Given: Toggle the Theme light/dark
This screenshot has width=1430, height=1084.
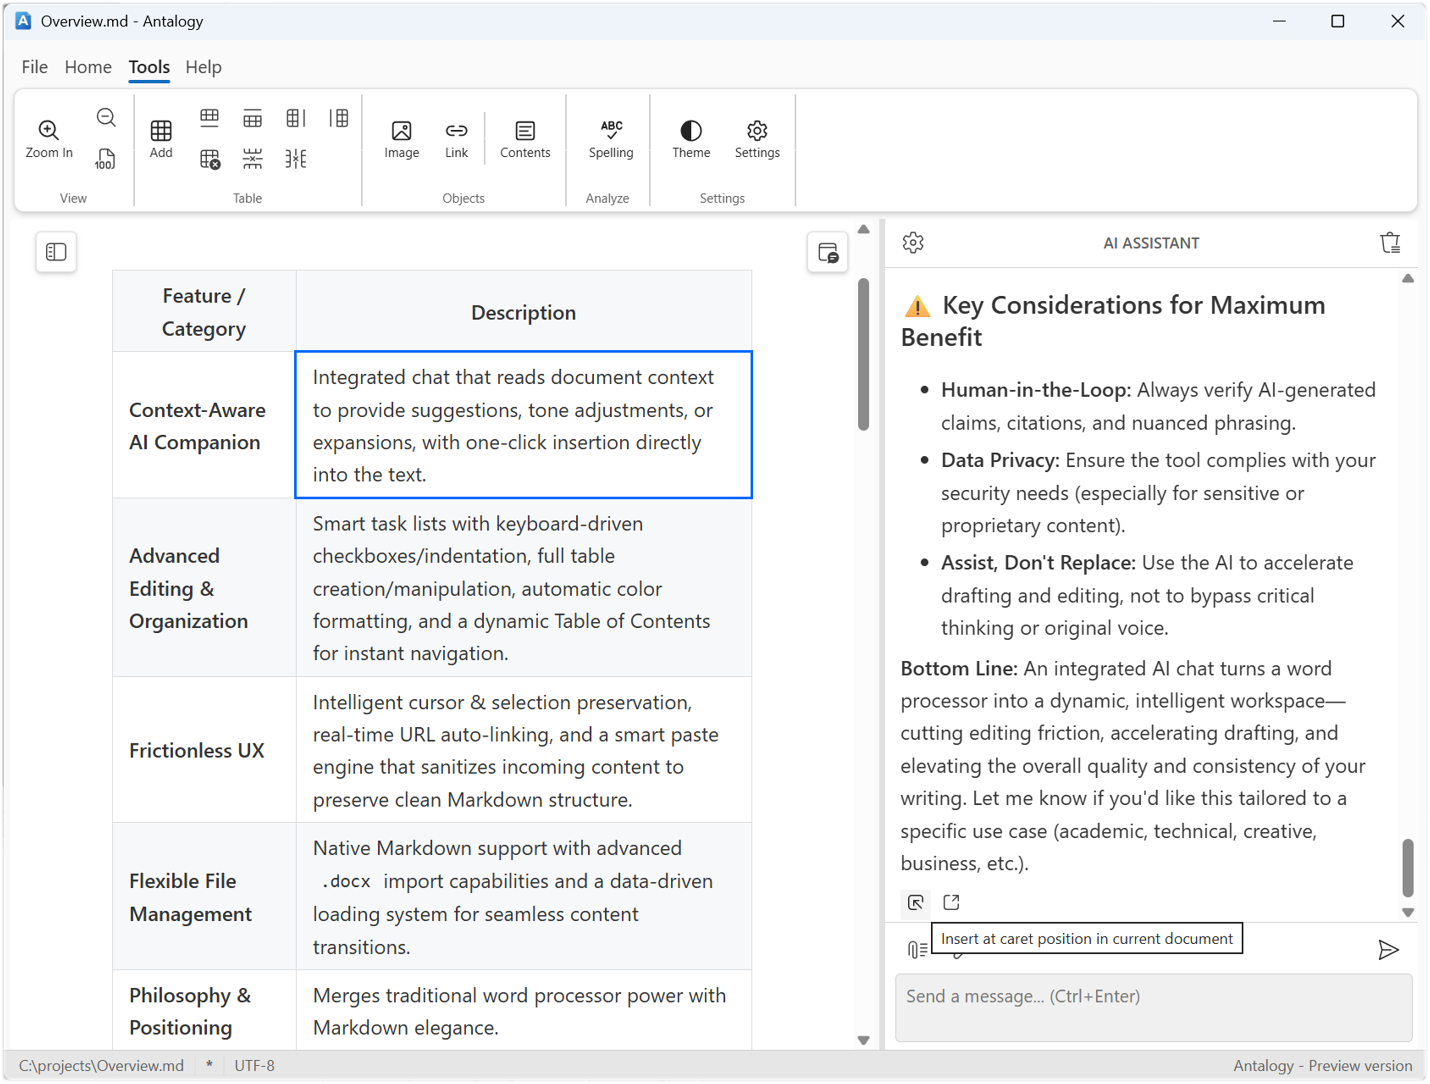Looking at the screenshot, I should [x=691, y=139].
